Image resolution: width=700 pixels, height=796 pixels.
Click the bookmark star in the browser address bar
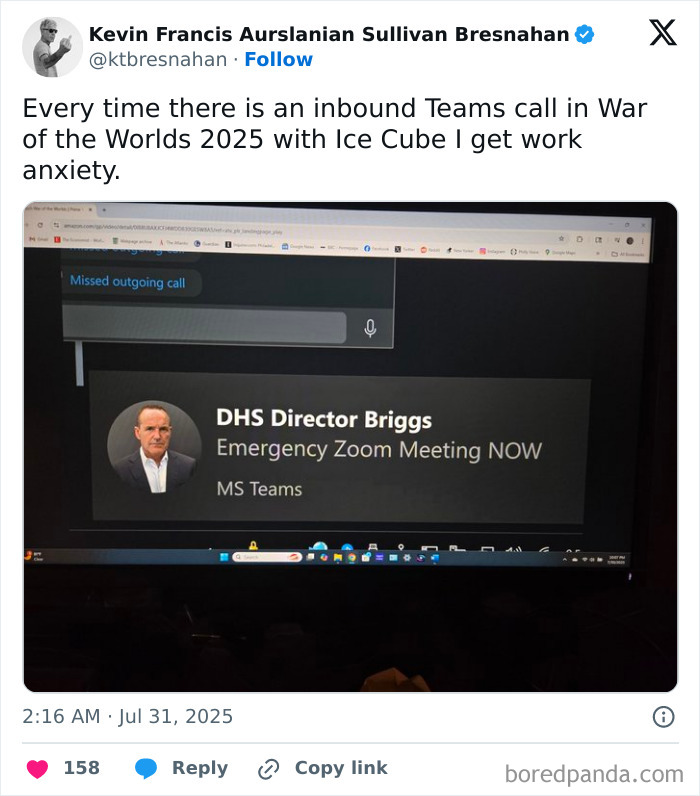click(561, 239)
